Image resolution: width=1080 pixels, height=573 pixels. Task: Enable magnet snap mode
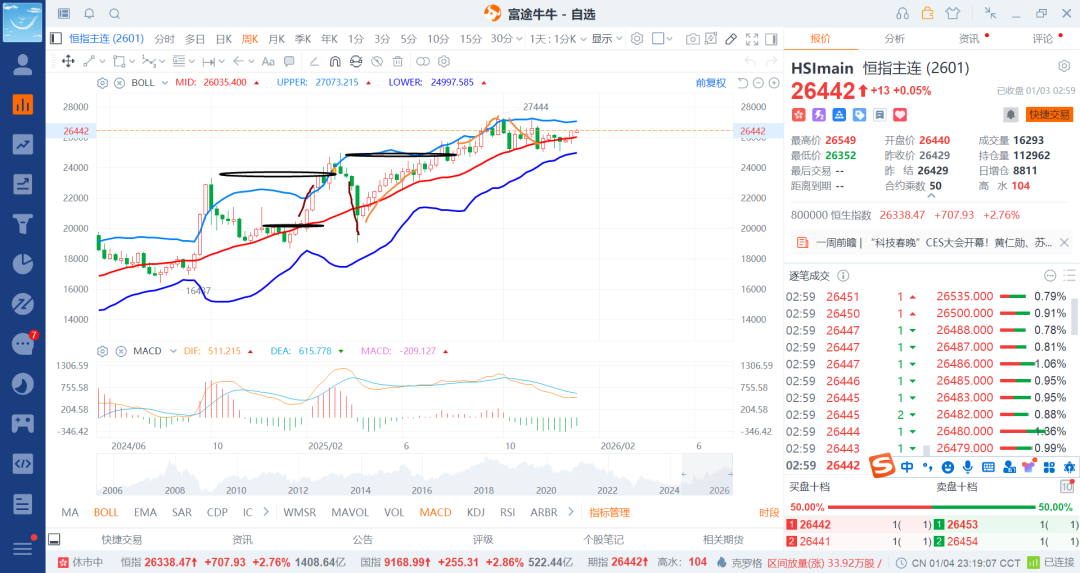click(x=335, y=61)
